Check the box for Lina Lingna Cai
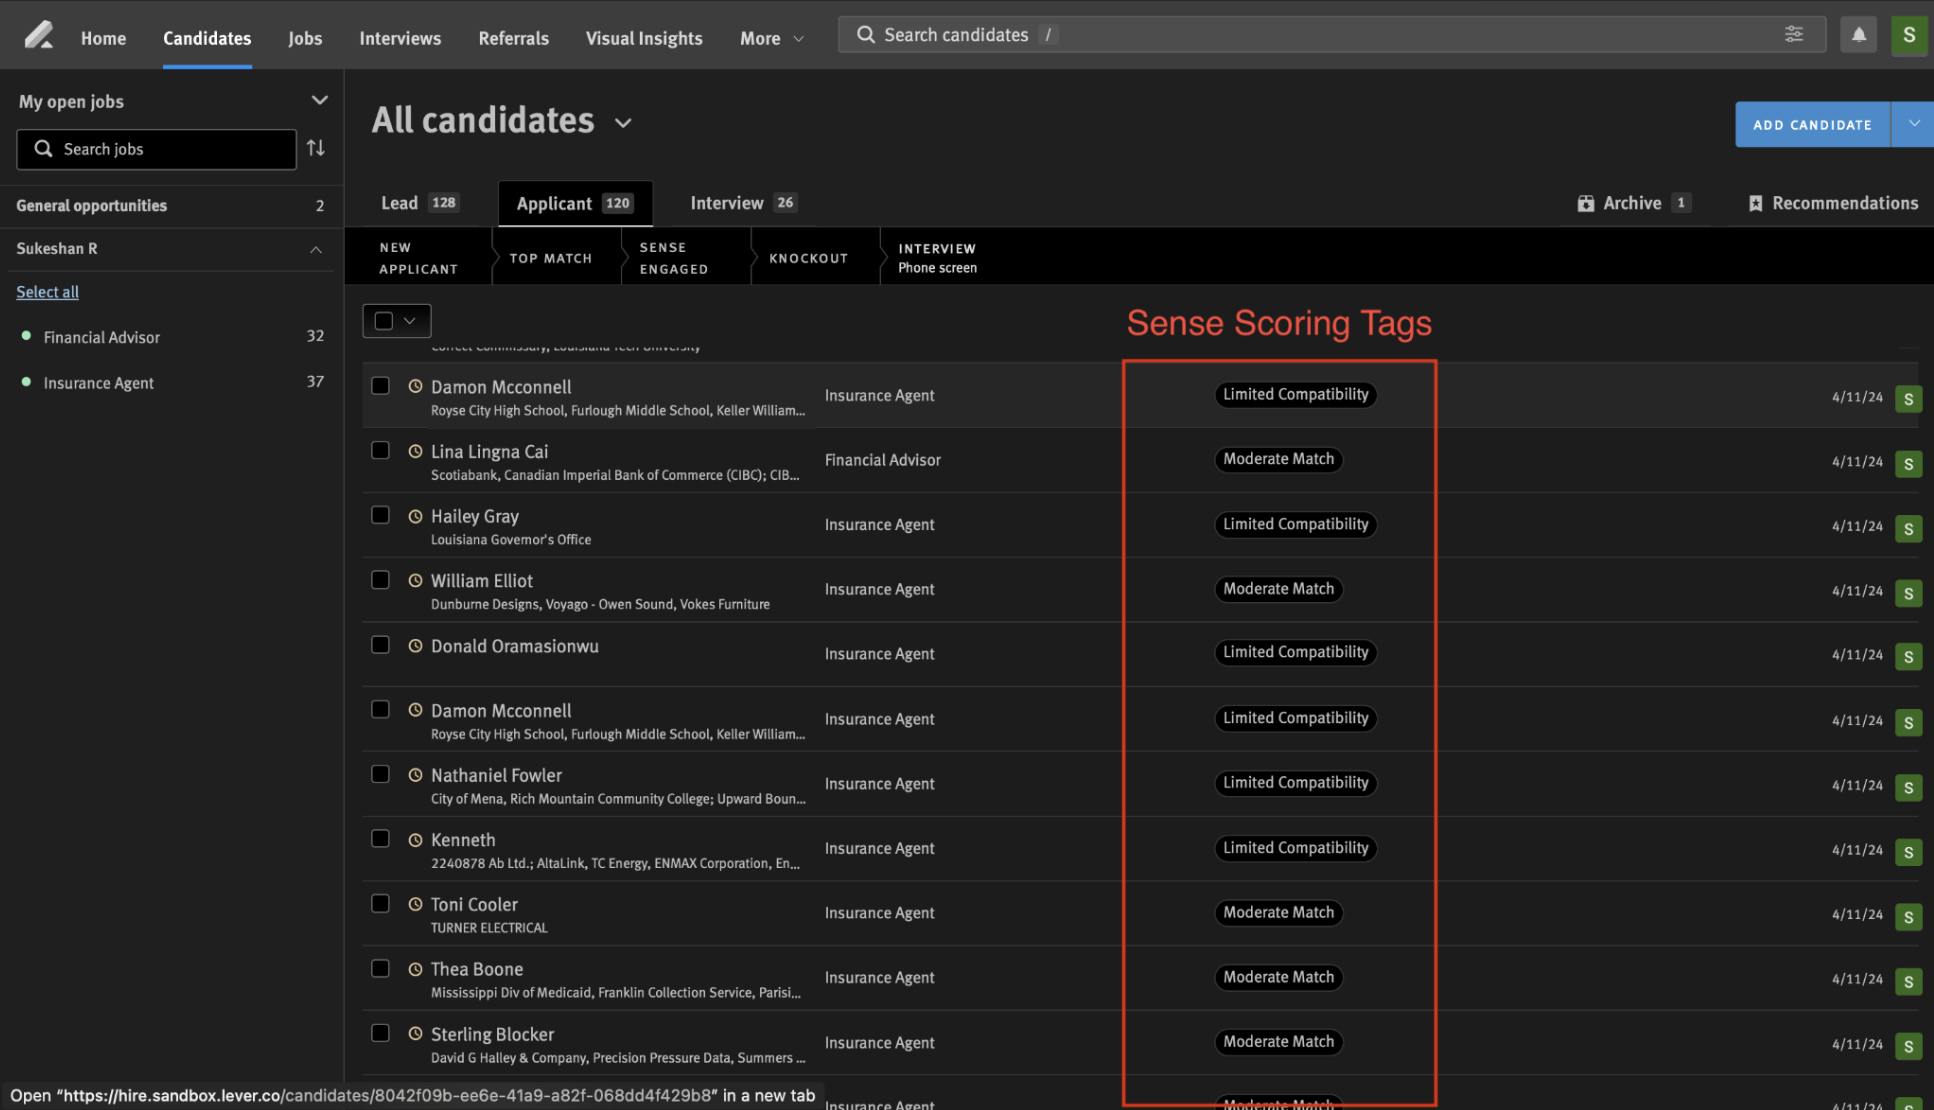 point(380,450)
